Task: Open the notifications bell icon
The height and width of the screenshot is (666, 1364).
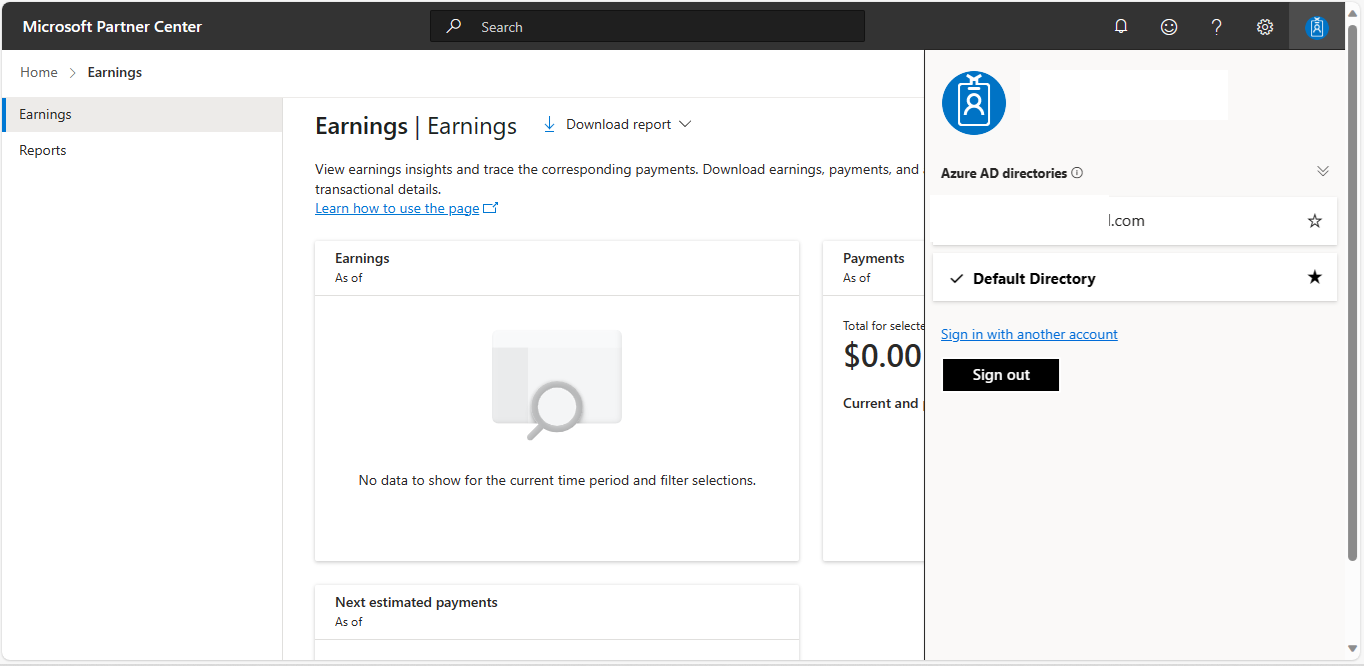Action: (1121, 27)
